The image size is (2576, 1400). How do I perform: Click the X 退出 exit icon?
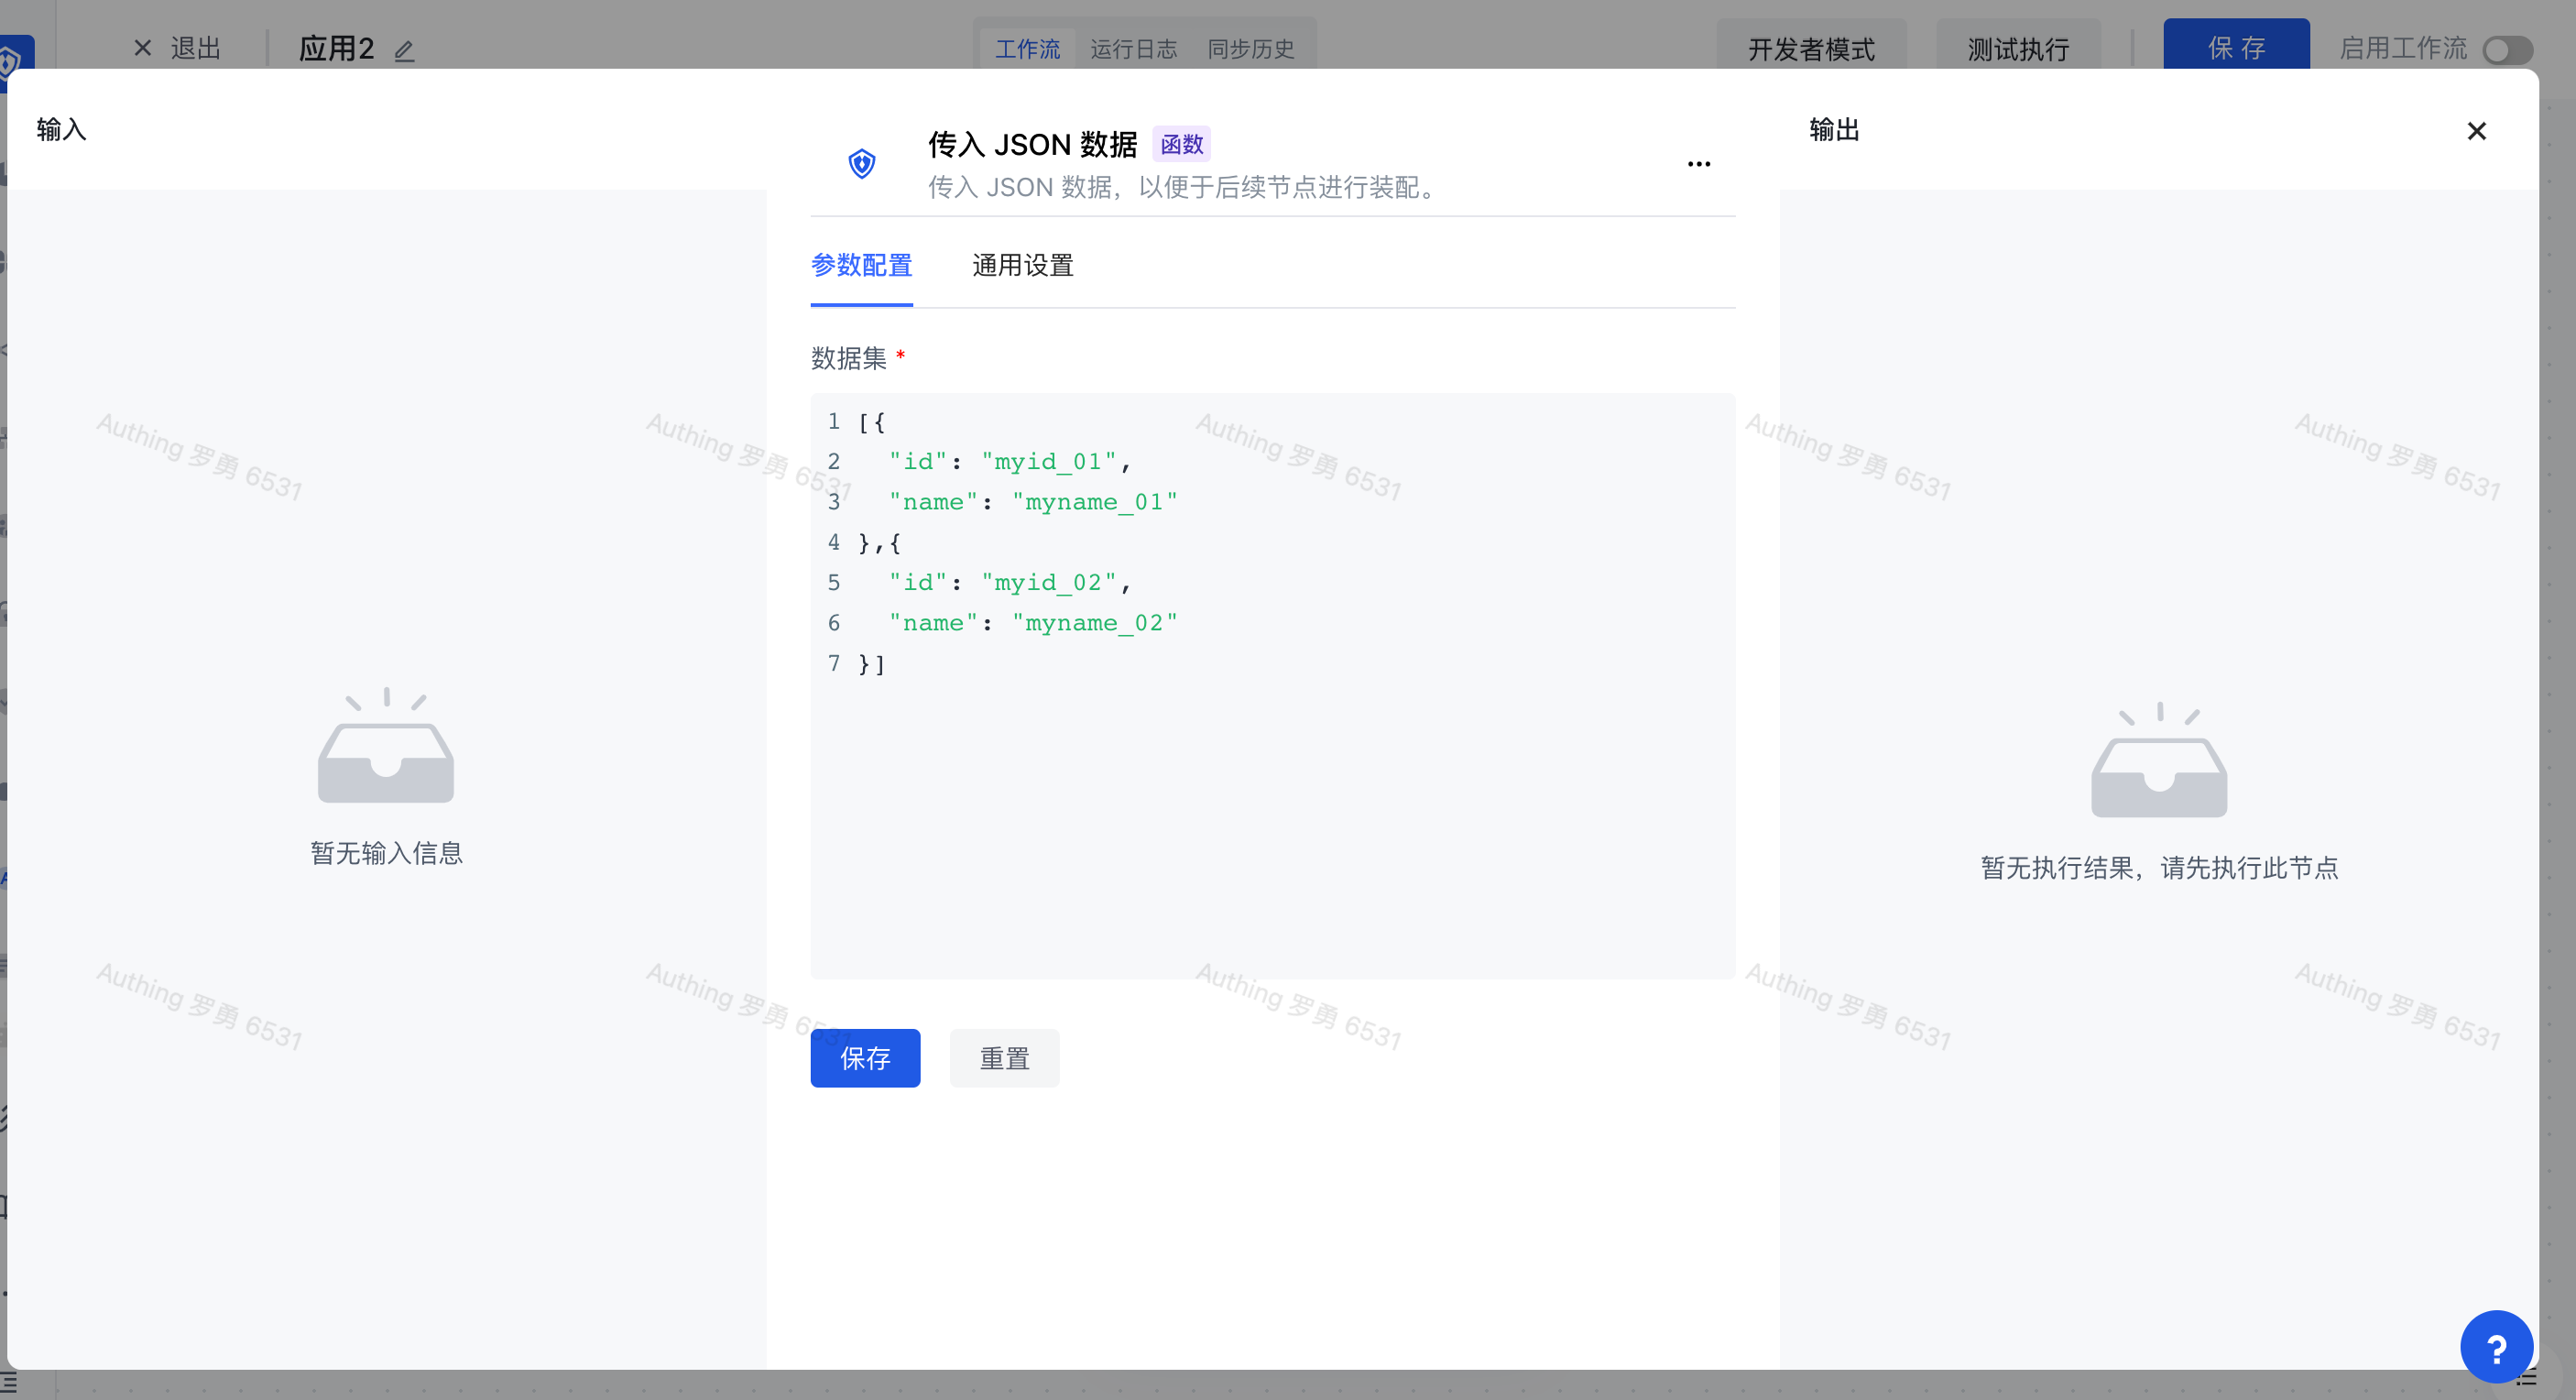tap(143, 48)
